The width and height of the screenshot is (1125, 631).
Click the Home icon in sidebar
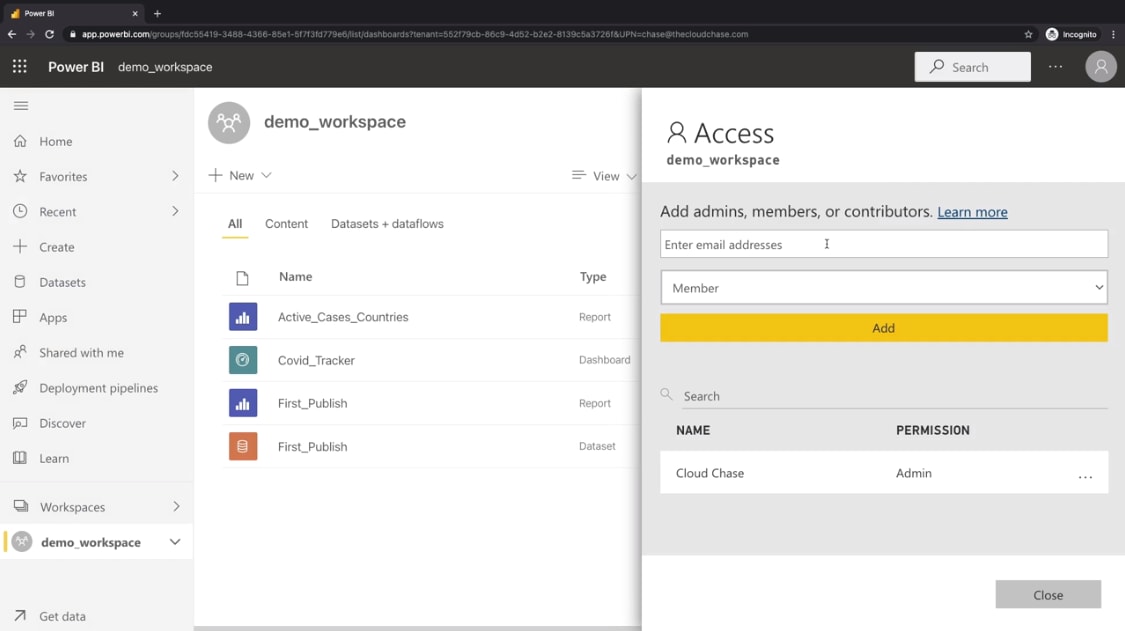[20, 141]
